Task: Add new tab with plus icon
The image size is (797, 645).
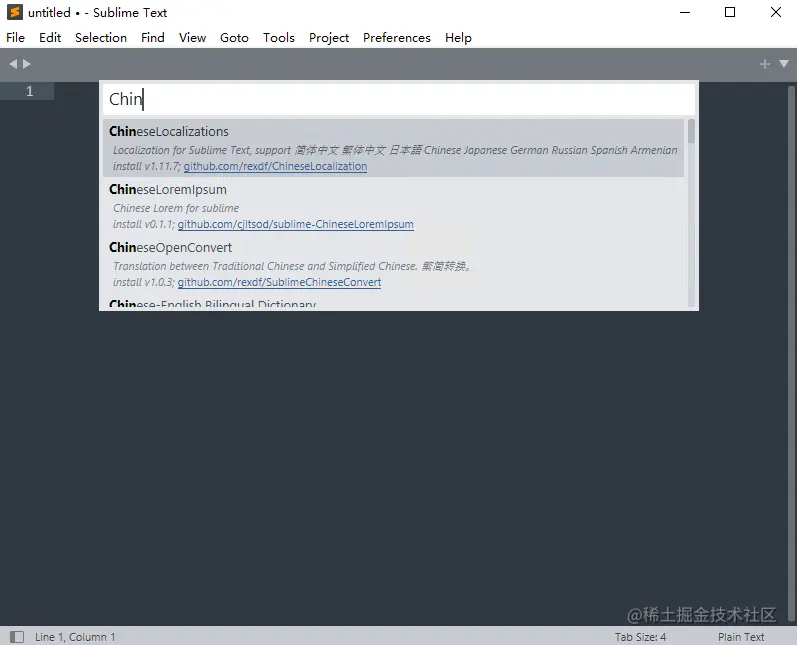Action: pyautogui.click(x=764, y=64)
